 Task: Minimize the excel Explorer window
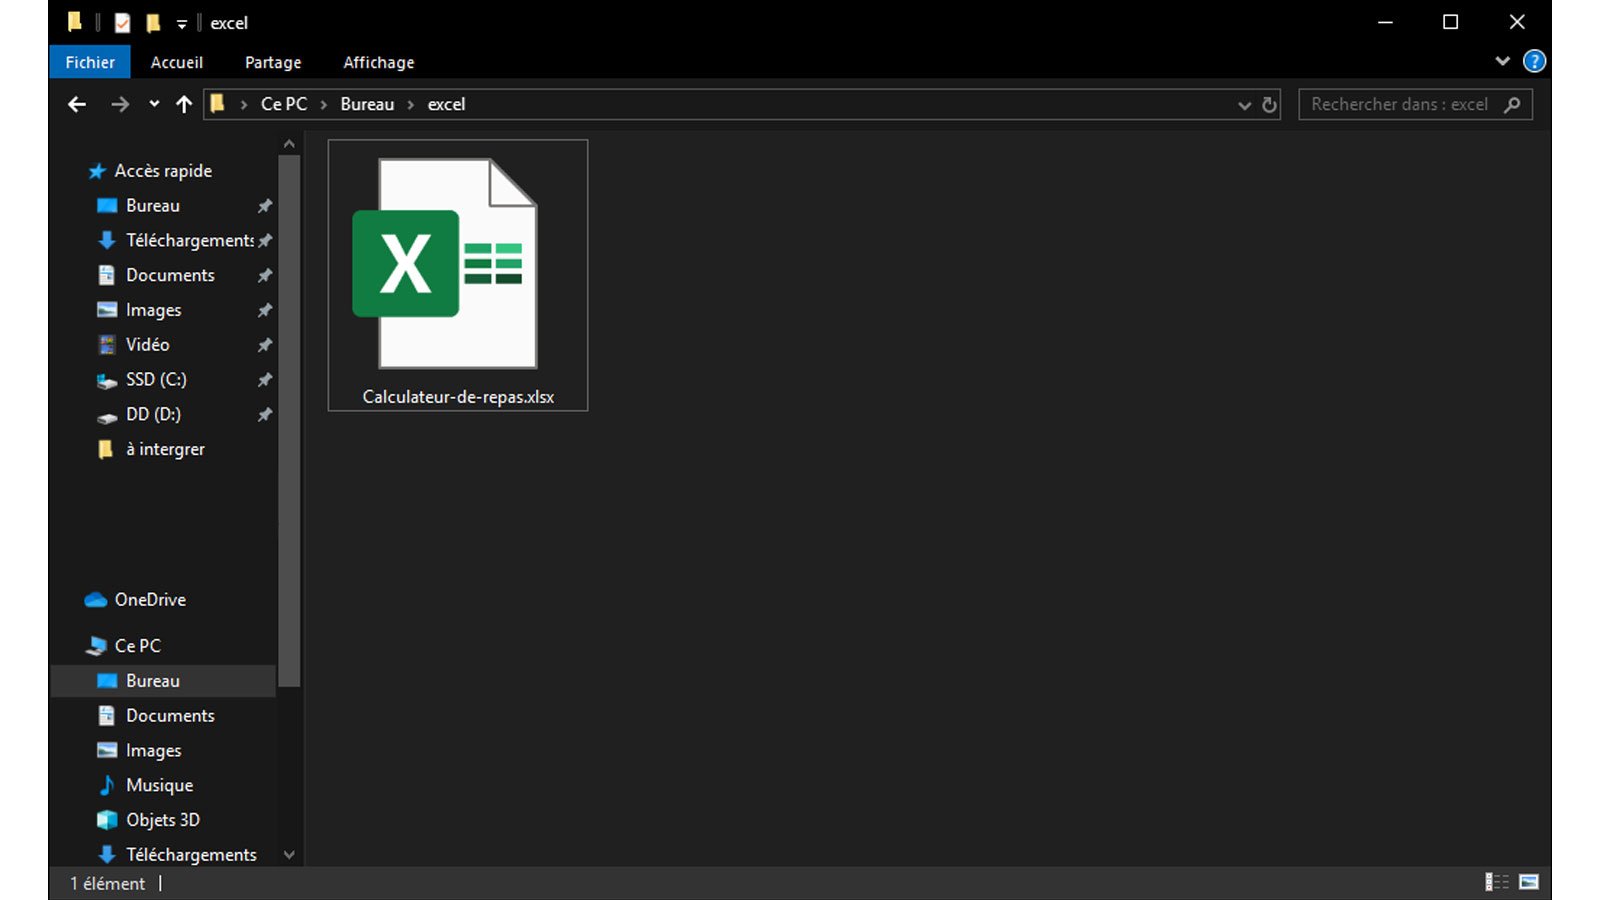click(1385, 22)
